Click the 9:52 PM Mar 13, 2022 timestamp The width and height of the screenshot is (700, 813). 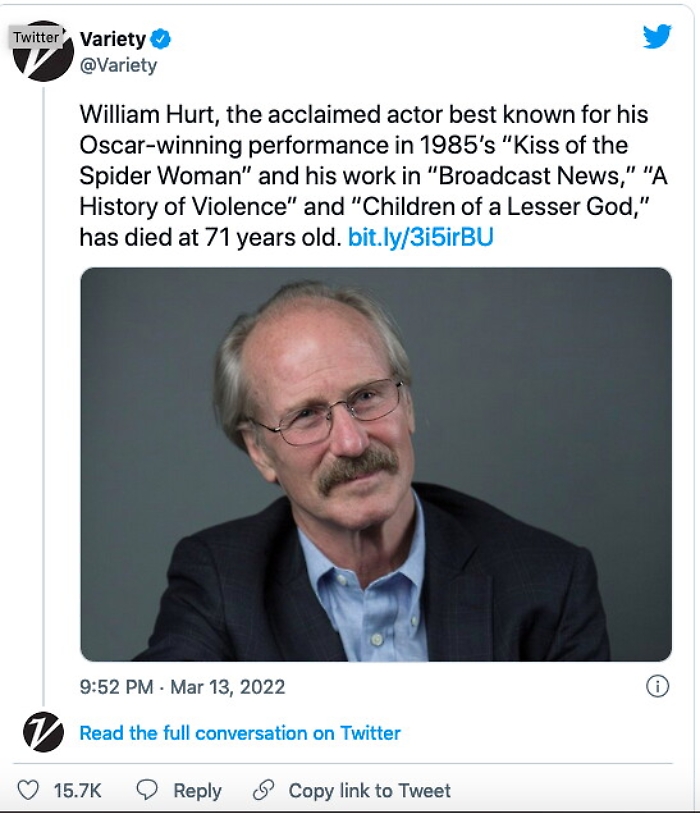click(x=182, y=687)
